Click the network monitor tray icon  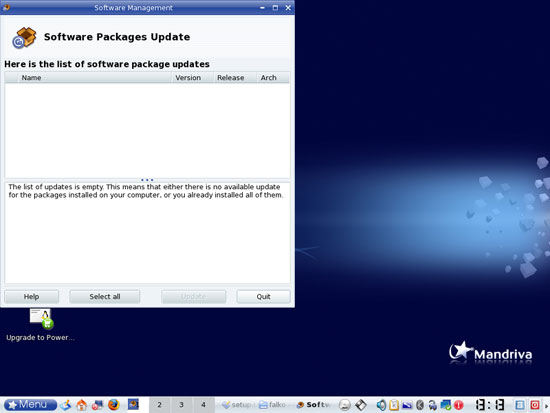click(445, 405)
